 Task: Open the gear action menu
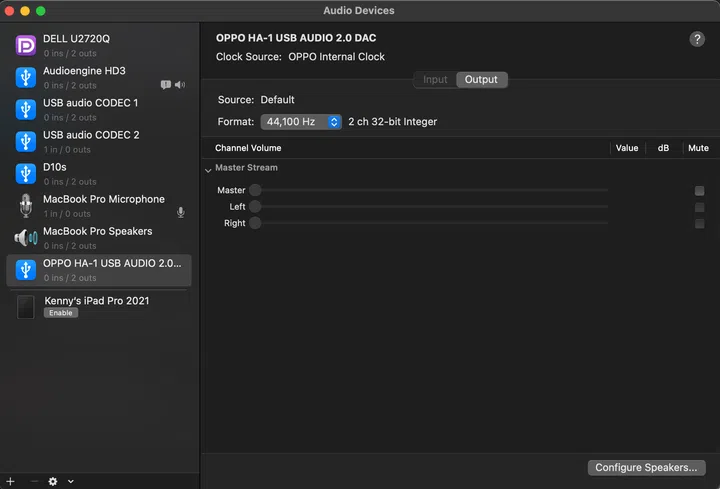click(53, 481)
